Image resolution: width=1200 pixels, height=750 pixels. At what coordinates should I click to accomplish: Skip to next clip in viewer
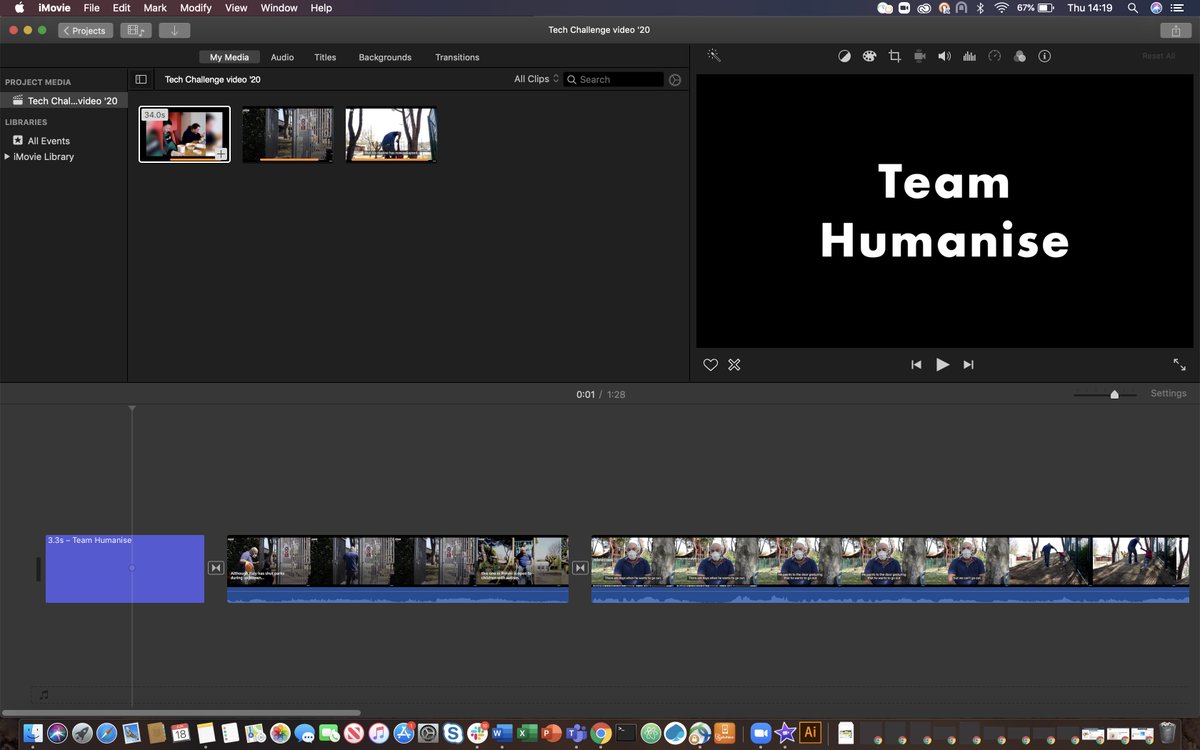968,365
